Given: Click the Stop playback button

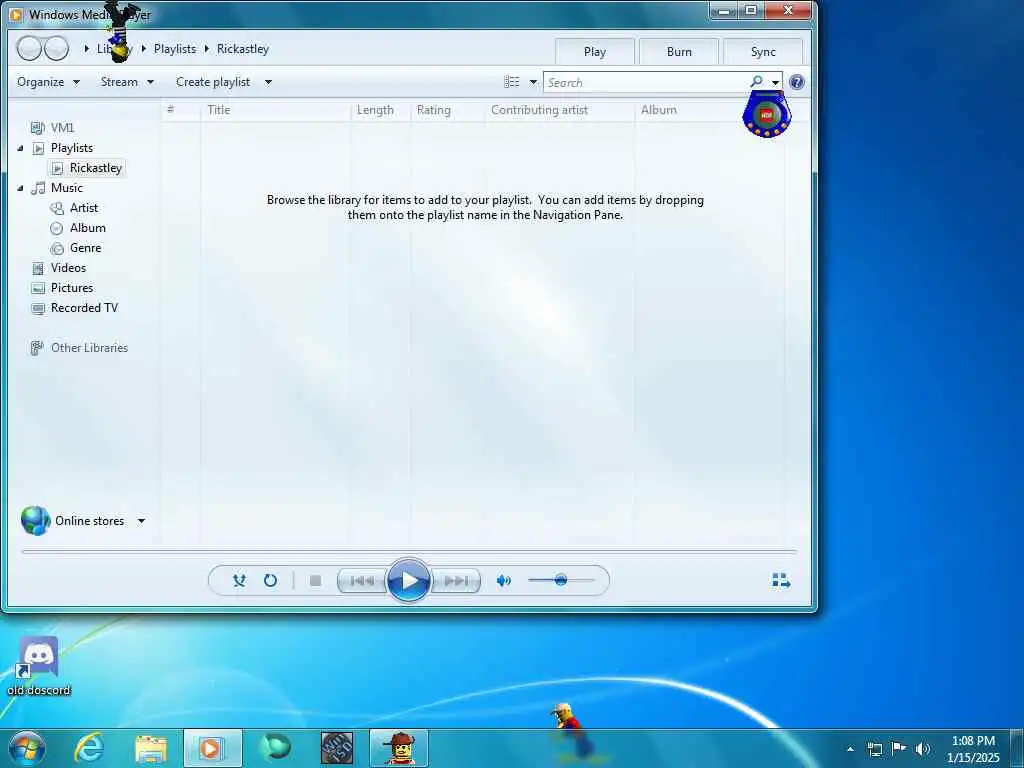Looking at the screenshot, I should pyautogui.click(x=315, y=581).
